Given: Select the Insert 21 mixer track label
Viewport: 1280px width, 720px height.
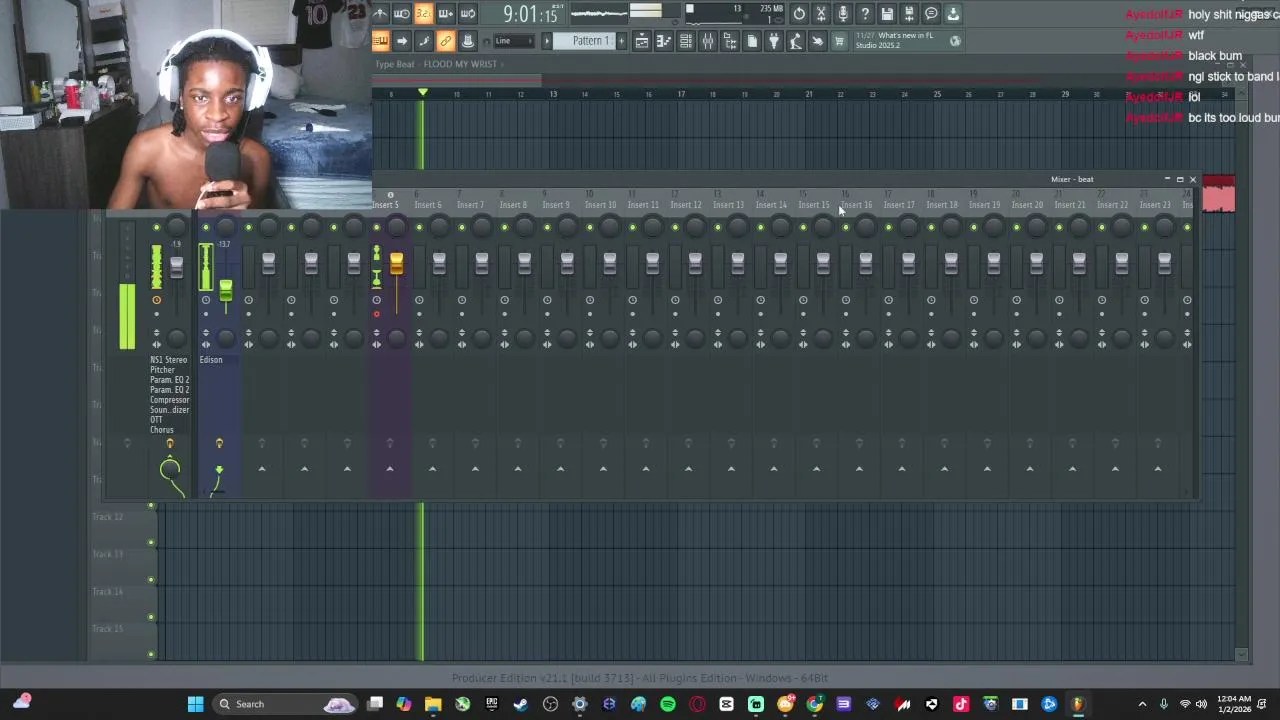Looking at the screenshot, I should click(1069, 205).
